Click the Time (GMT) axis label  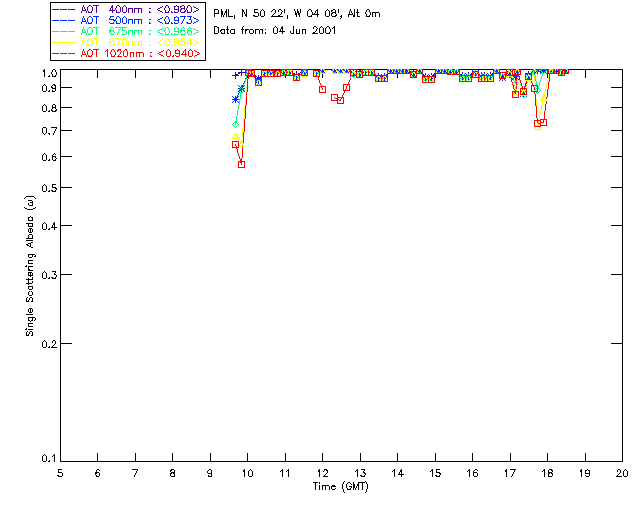click(x=340, y=487)
